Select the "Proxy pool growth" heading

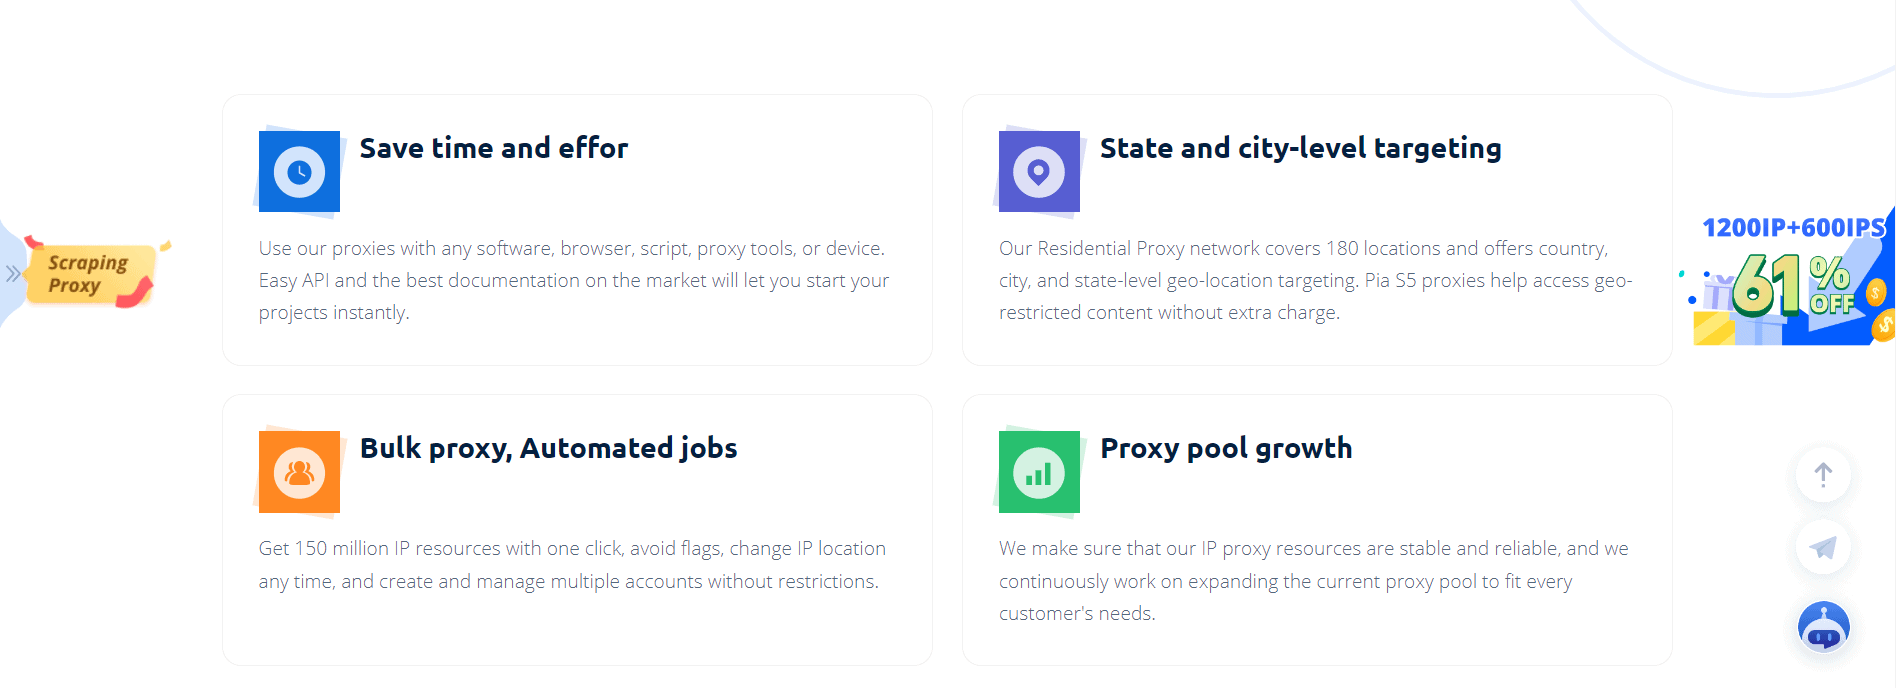pyautogui.click(x=1226, y=448)
